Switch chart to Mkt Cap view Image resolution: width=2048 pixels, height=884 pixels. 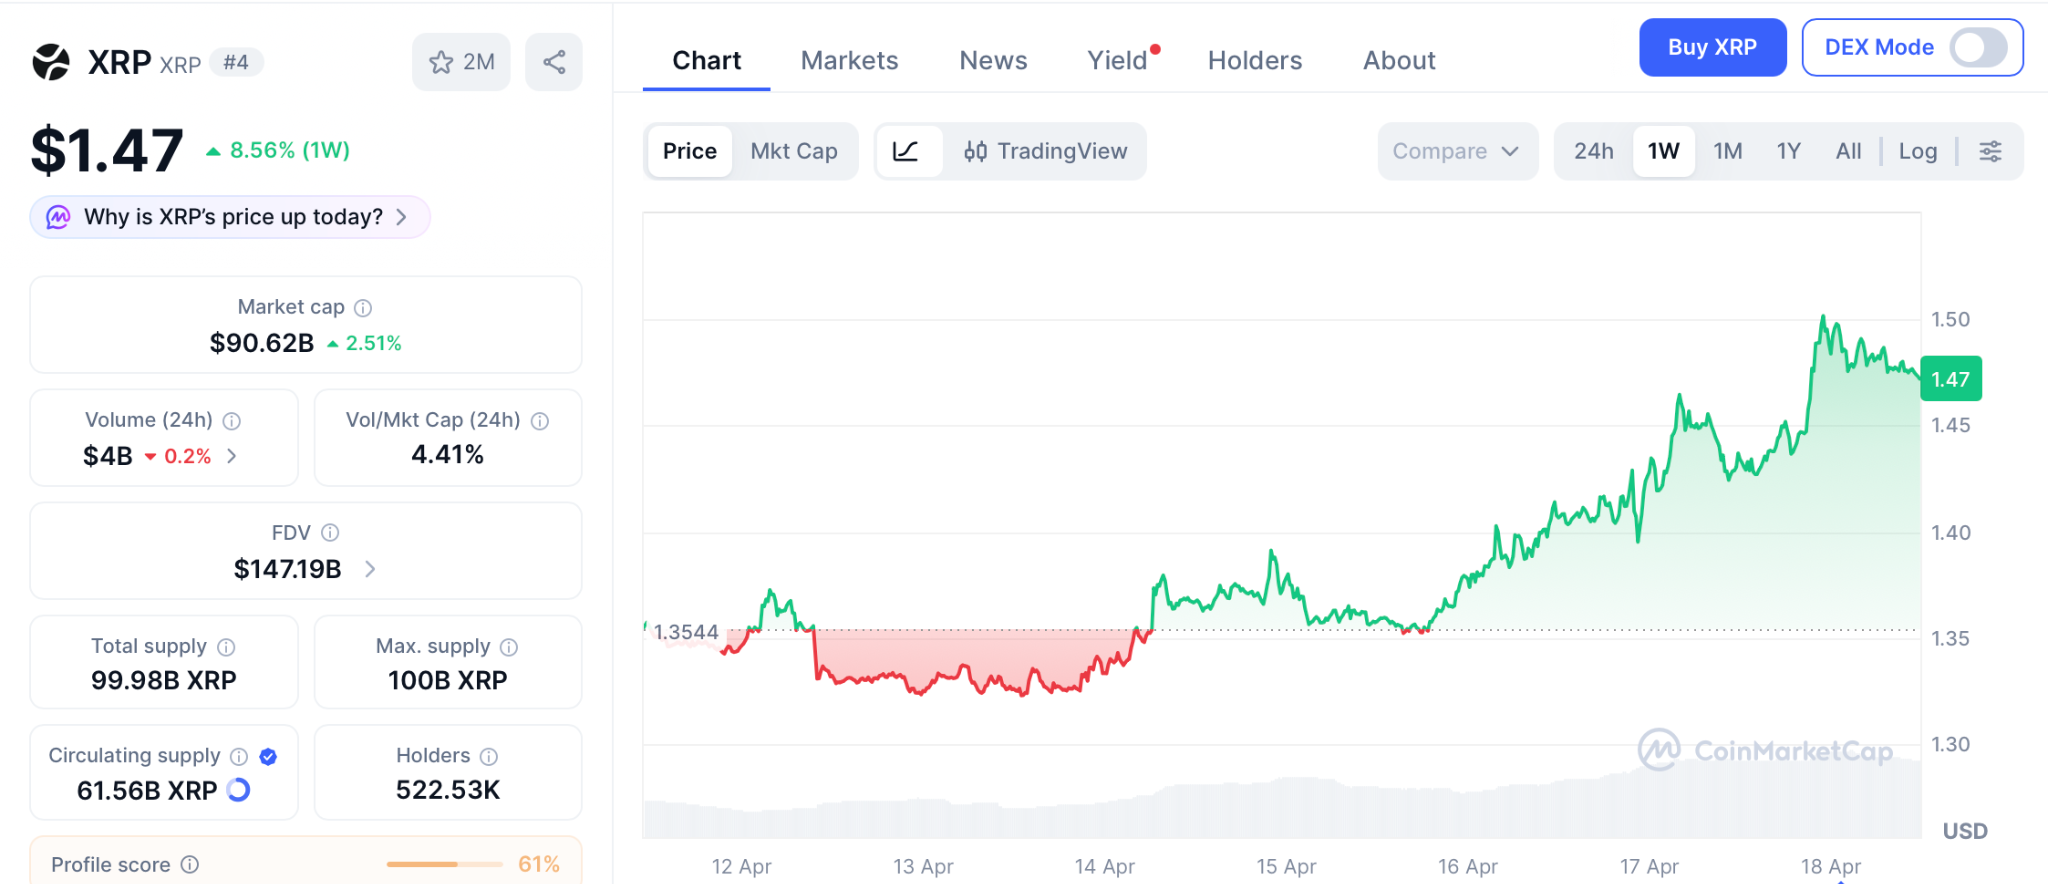[x=794, y=151]
